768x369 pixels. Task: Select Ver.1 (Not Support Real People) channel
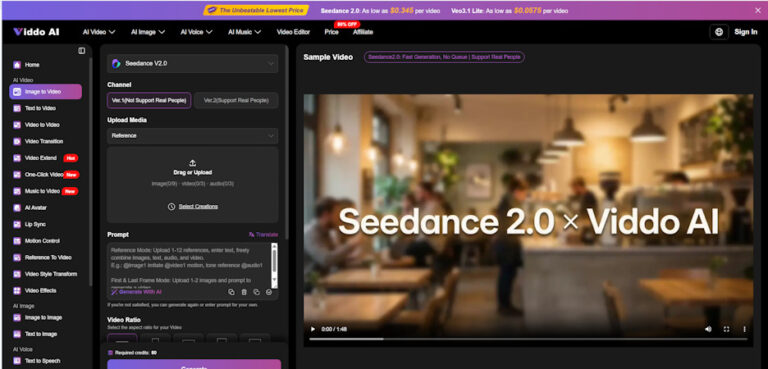pos(149,100)
